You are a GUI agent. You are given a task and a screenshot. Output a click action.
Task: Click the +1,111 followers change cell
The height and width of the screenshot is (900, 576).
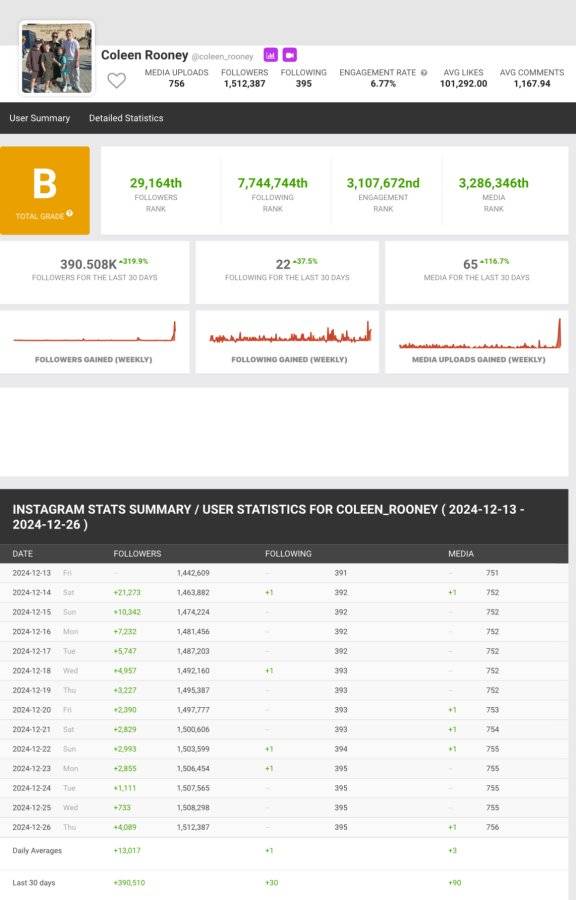click(x=124, y=788)
